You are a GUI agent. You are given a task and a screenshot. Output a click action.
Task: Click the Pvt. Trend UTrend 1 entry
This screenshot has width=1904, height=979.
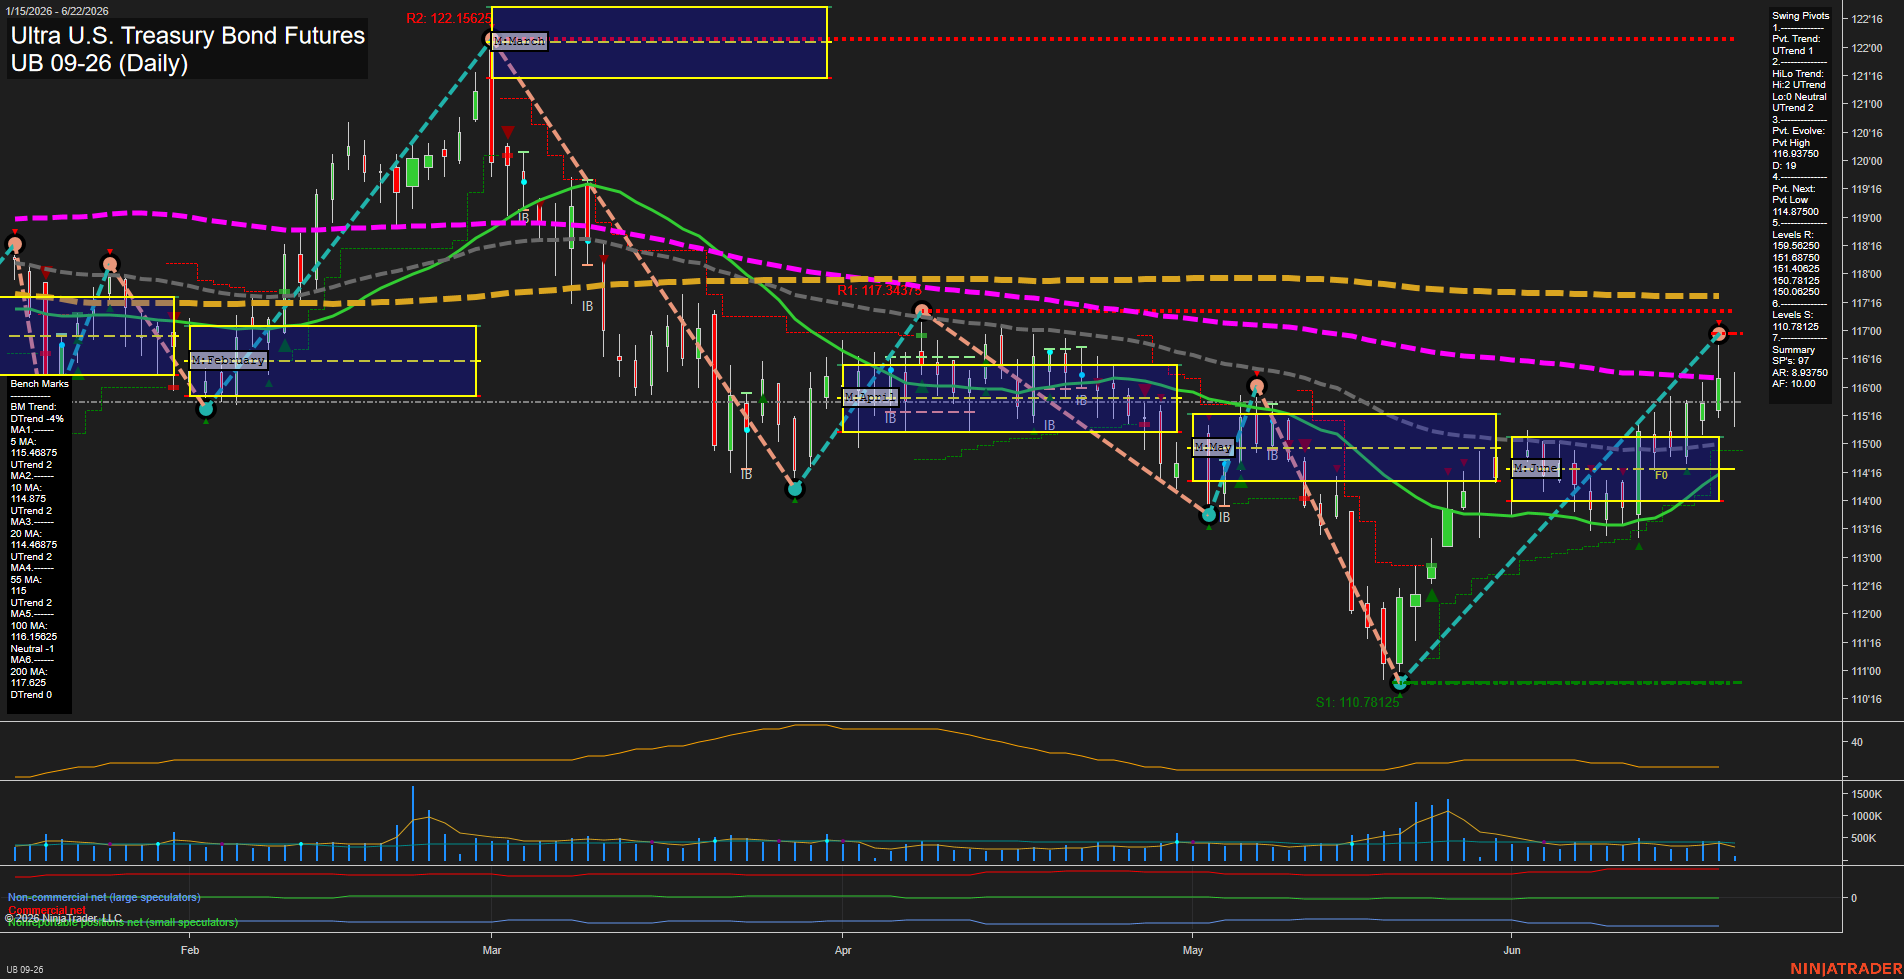(1796, 45)
